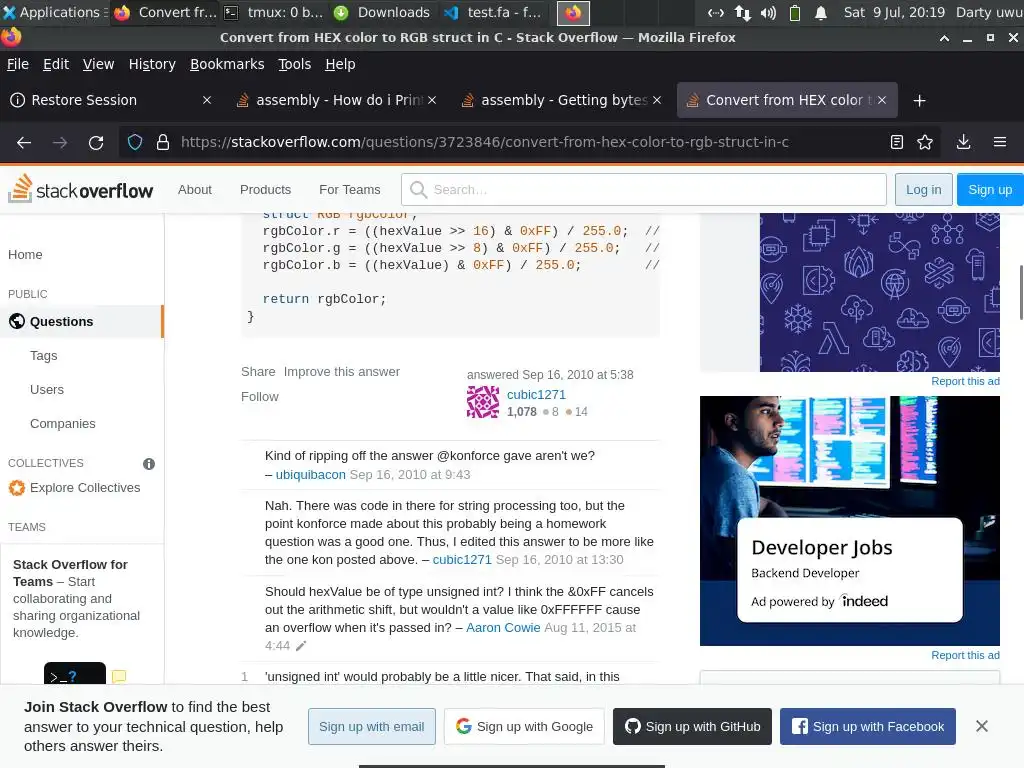Screen dimensions: 1024x768
Task: Click the volume speaker tray icon
Action: (x=769, y=12)
